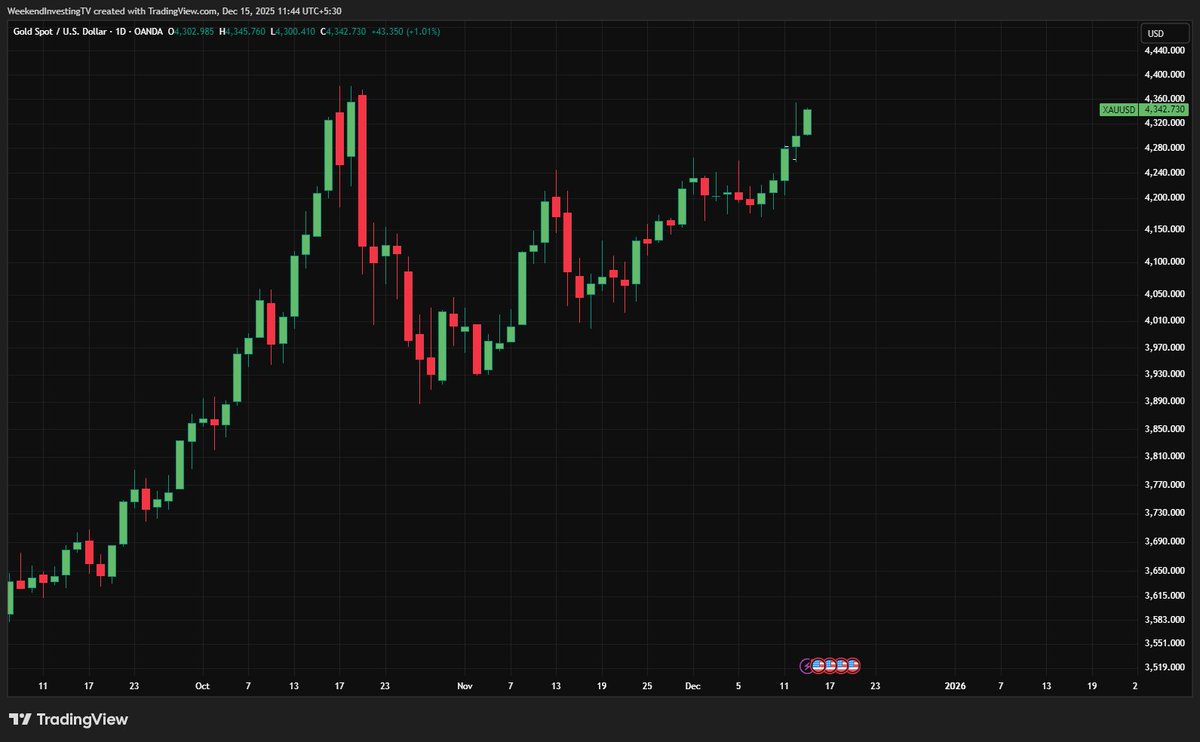This screenshot has height=742, width=1200.
Task: Click the 4,100.000 price axis label
Action: pyautogui.click(x=1166, y=262)
